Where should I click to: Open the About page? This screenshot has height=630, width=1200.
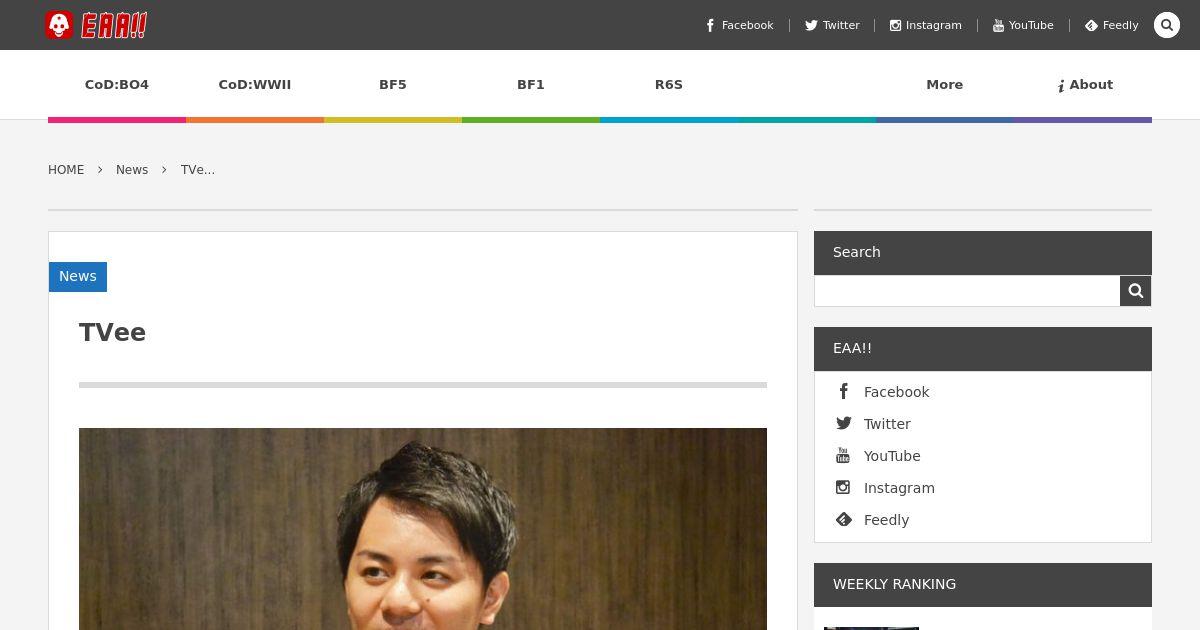point(1085,85)
